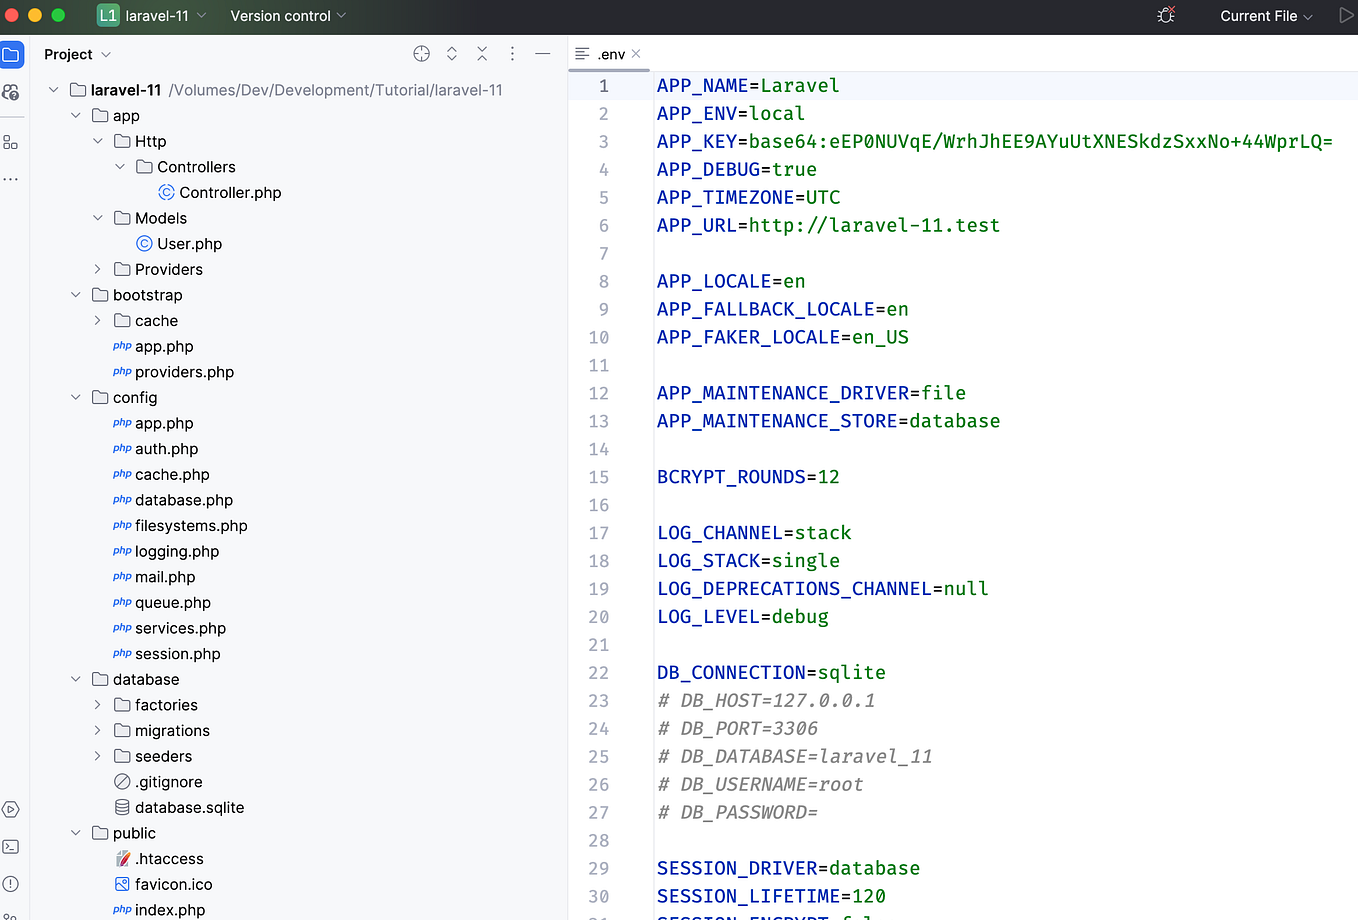This screenshot has height=920, width=1358.
Task: Collapse the config folder
Action: pyautogui.click(x=75, y=397)
